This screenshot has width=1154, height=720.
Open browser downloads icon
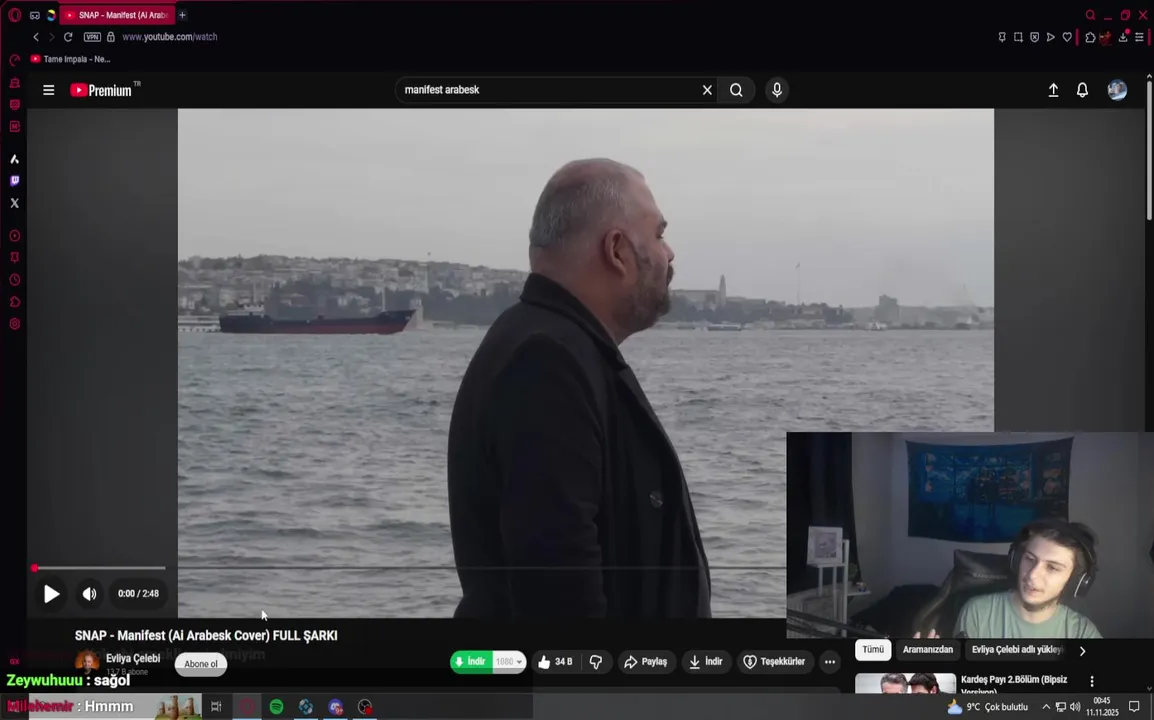click(x=1123, y=37)
